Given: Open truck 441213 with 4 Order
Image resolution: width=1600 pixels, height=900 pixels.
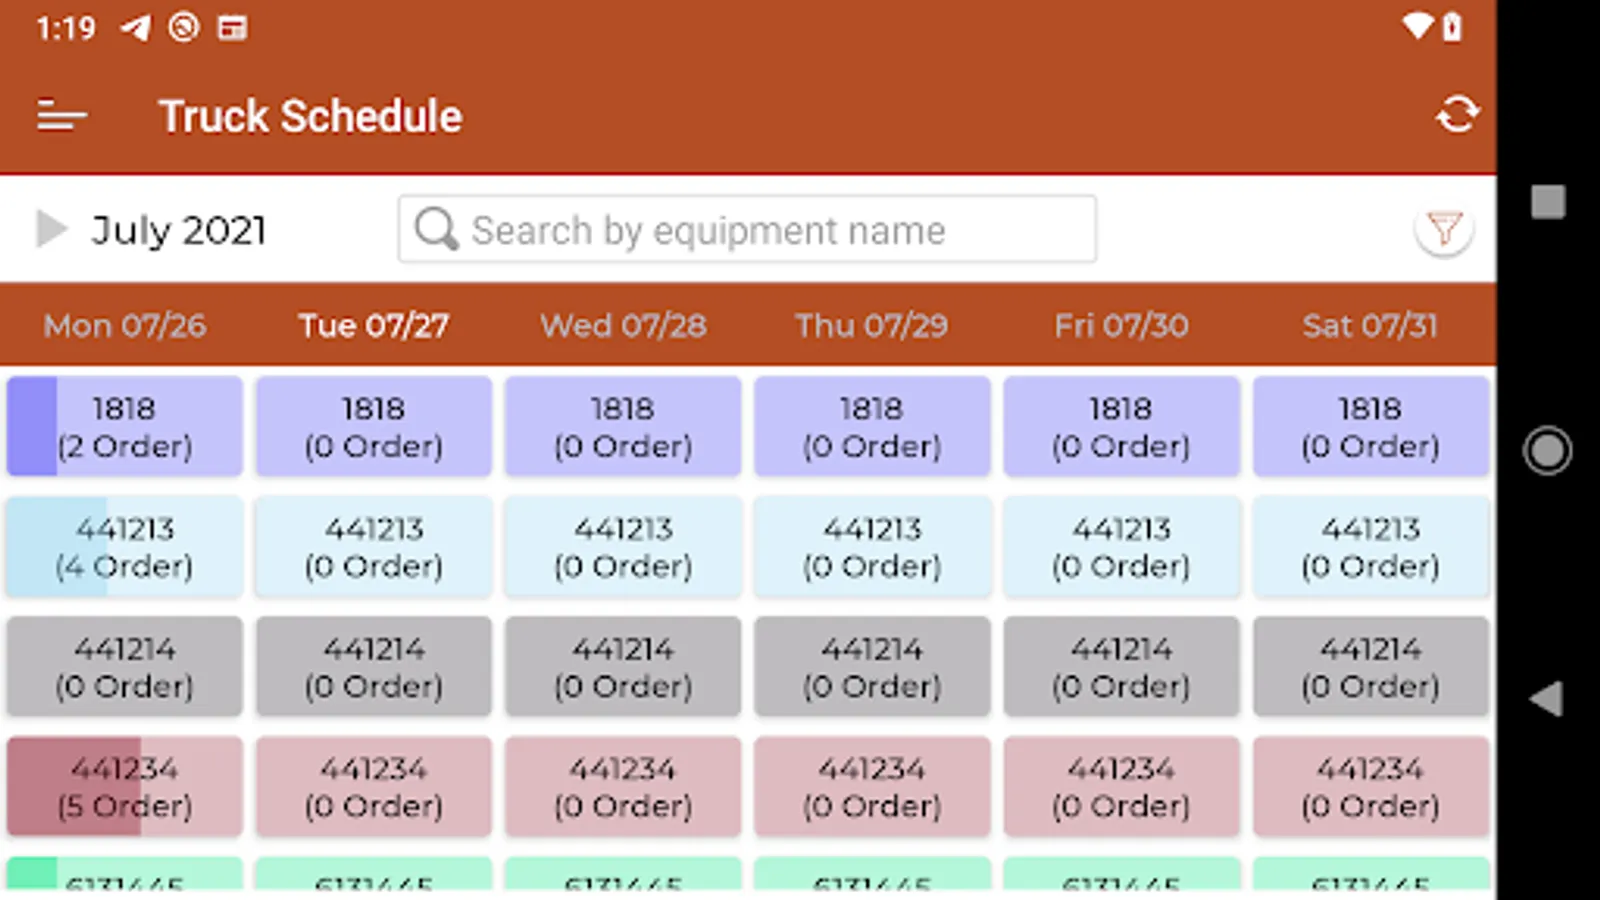Looking at the screenshot, I should (125, 546).
